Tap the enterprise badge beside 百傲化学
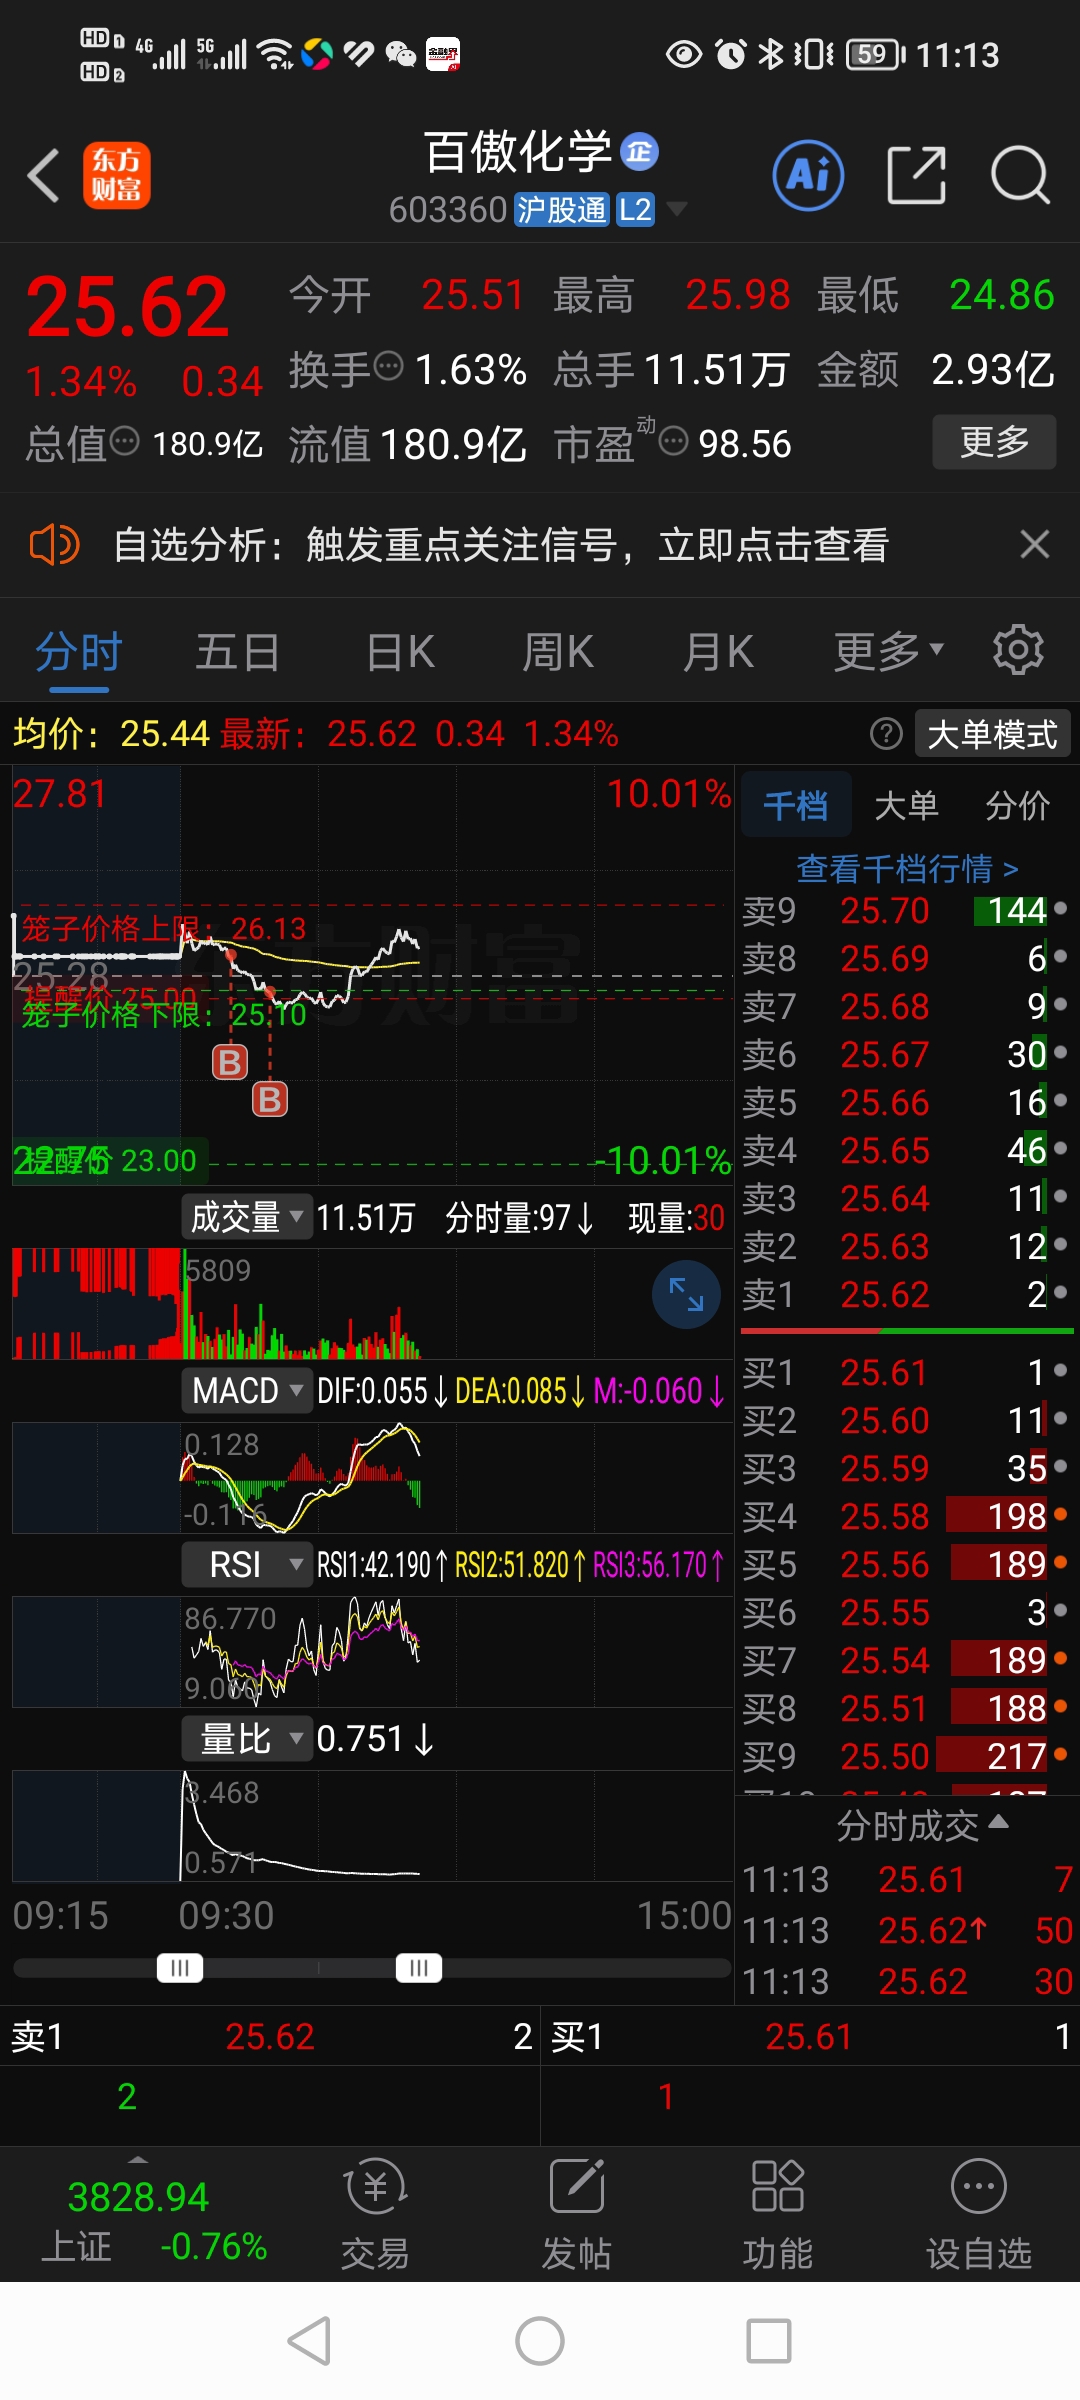 tap(640, 152)
